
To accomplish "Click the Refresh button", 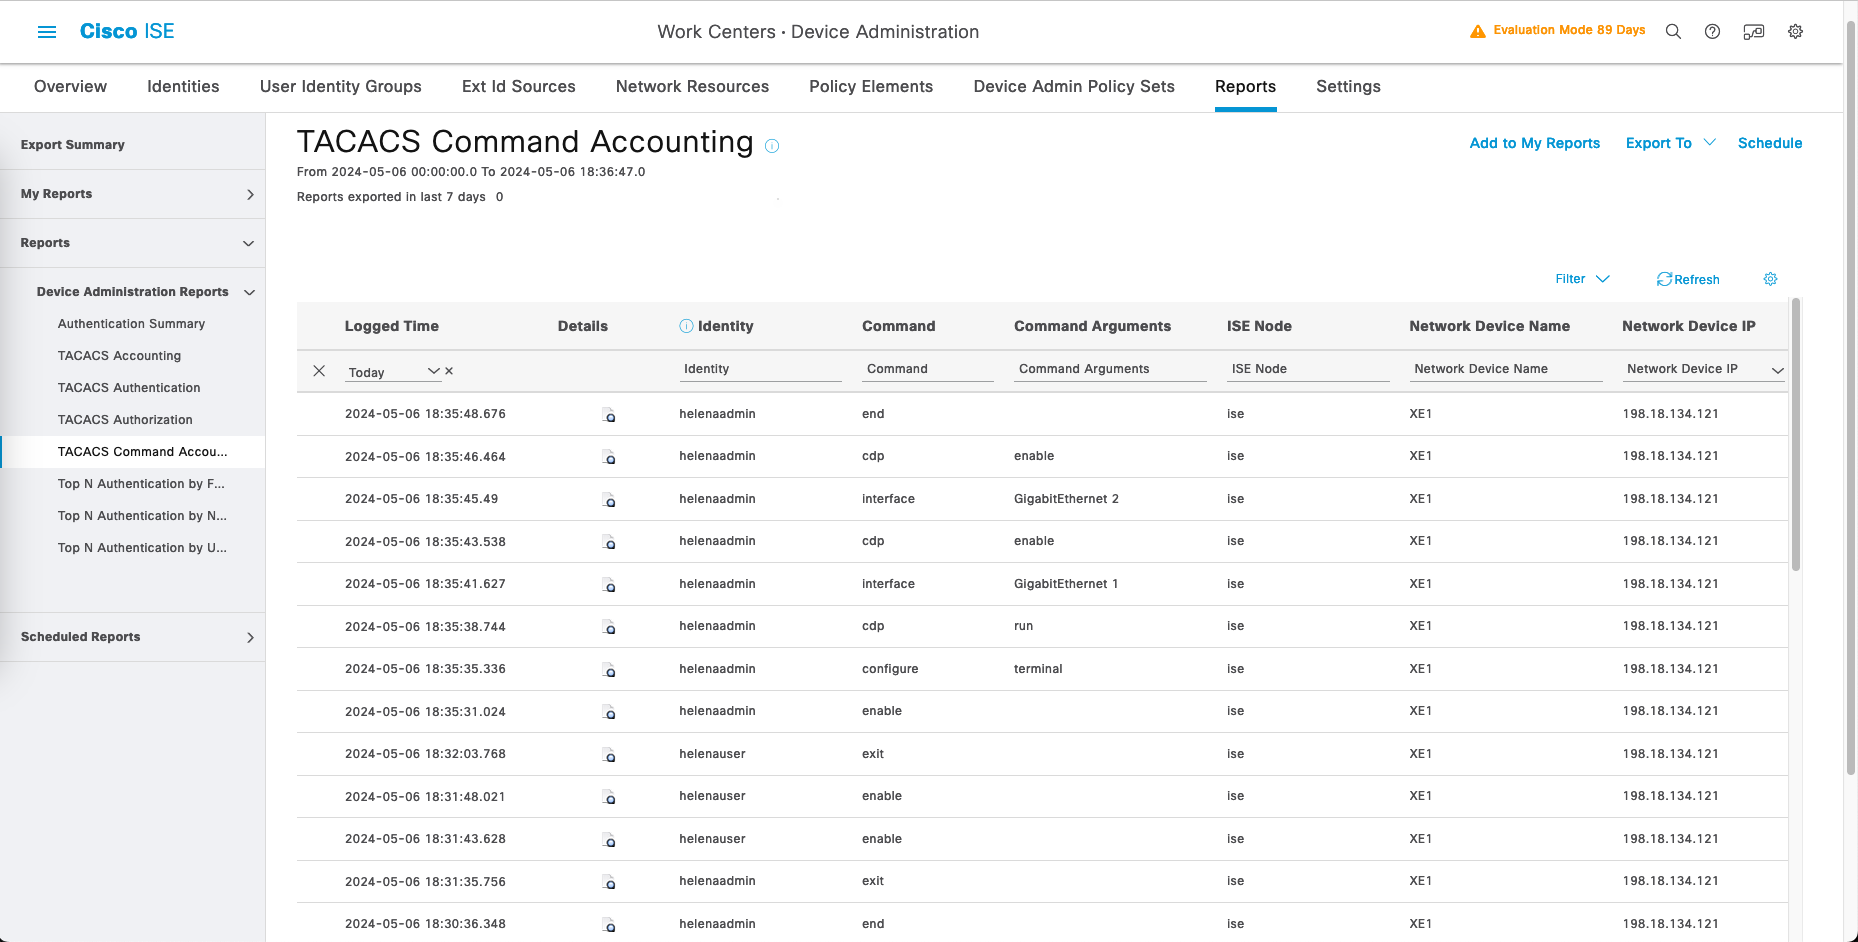I will click(1688, 279).
